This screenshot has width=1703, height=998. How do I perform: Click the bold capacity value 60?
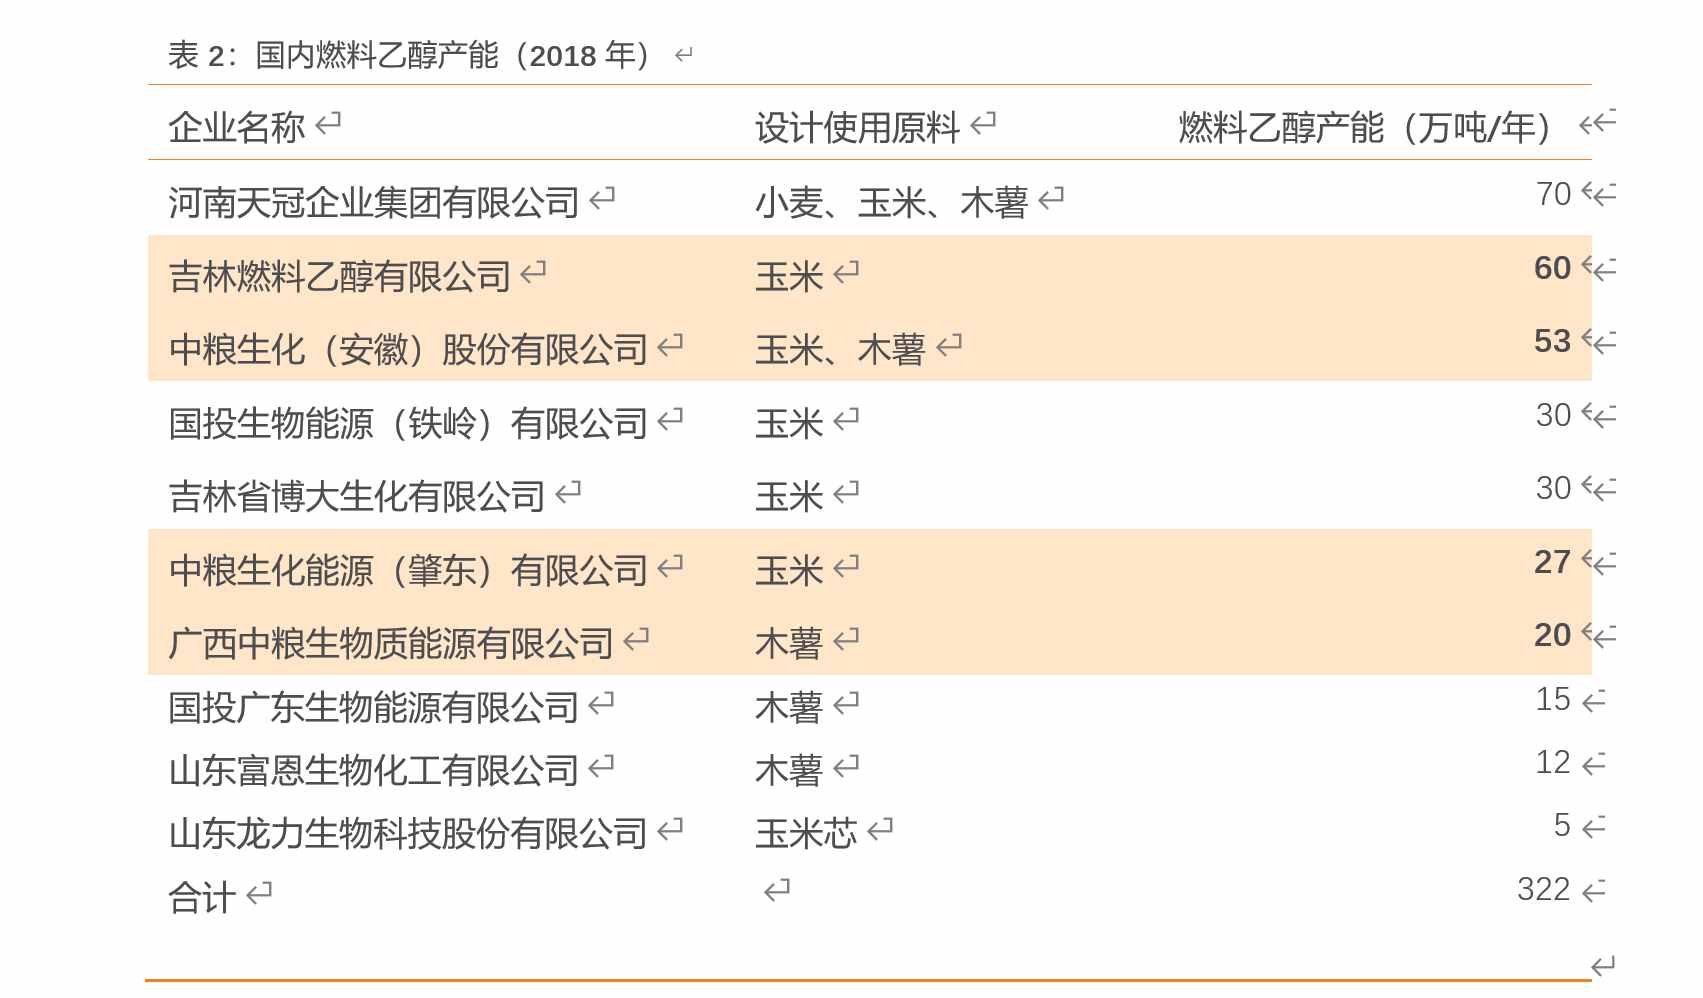[1552, 268]
